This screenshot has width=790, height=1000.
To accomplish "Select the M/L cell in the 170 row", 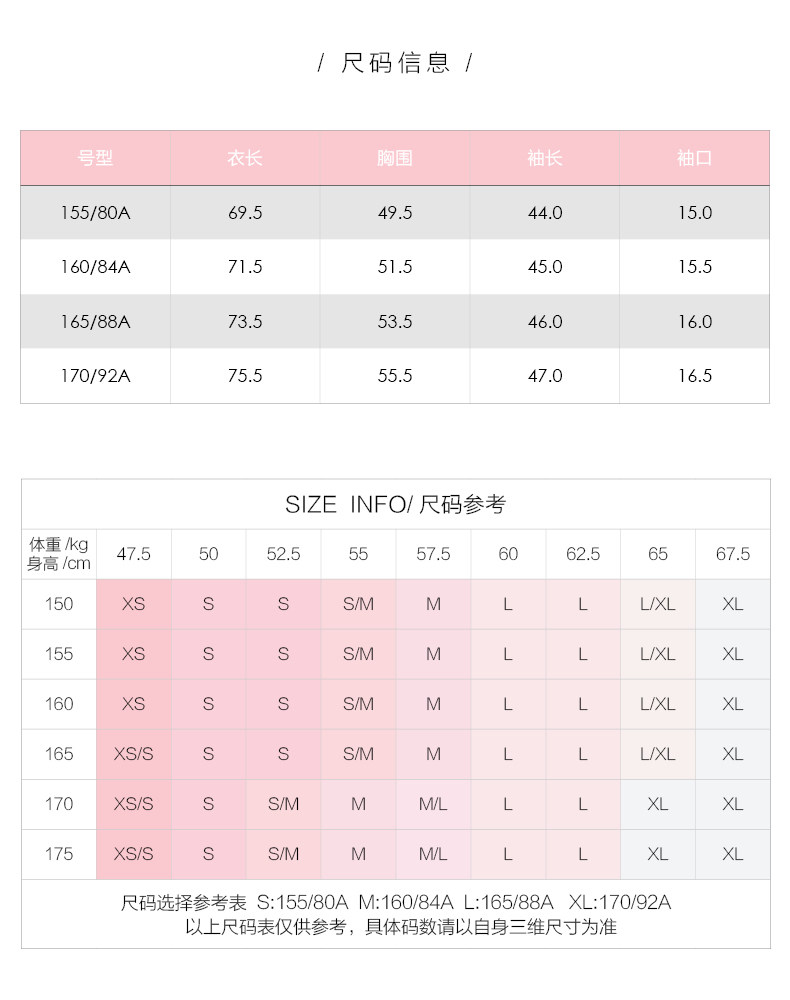I will point(433,804).
